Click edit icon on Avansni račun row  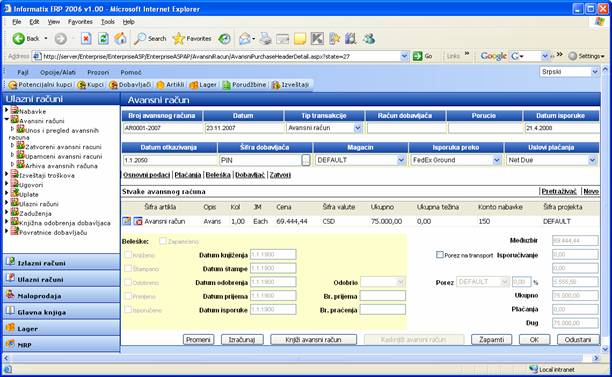(x=127, y=221)
